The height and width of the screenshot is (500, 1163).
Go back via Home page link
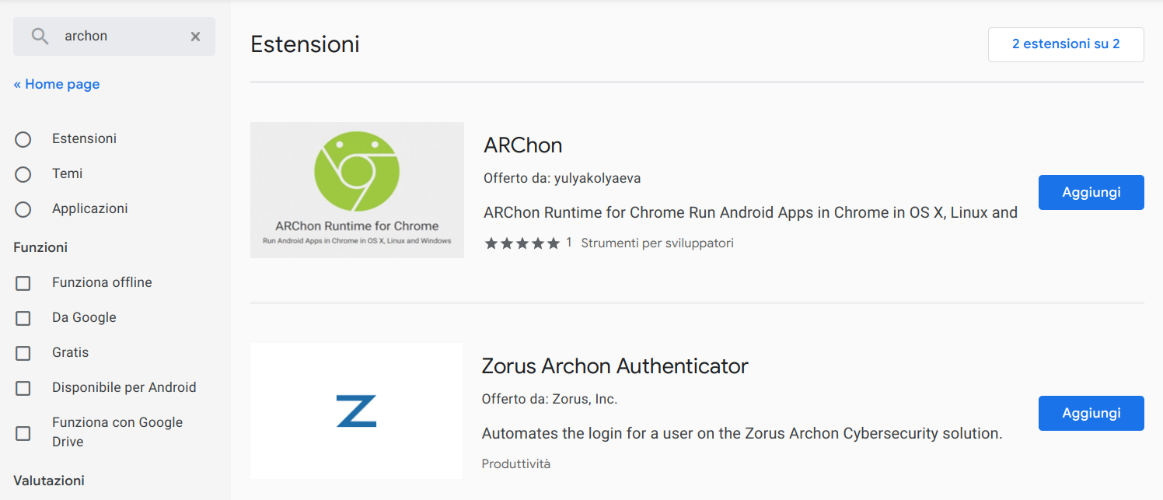click(x=56, y=85)
